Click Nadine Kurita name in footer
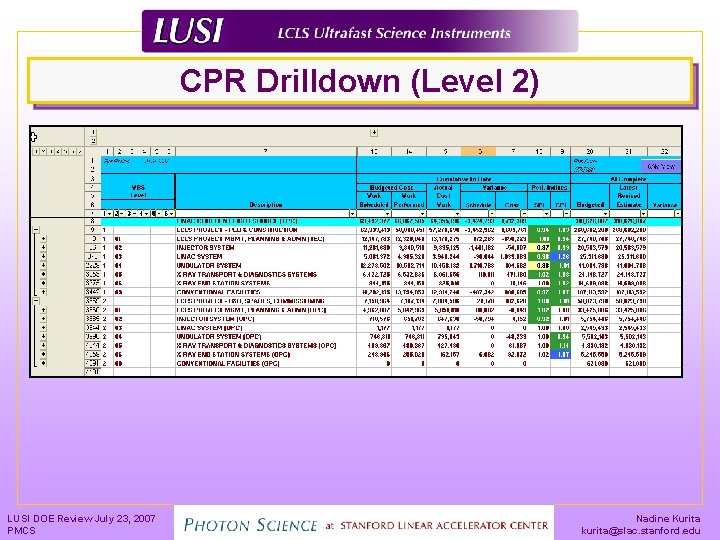 [668, 518]
